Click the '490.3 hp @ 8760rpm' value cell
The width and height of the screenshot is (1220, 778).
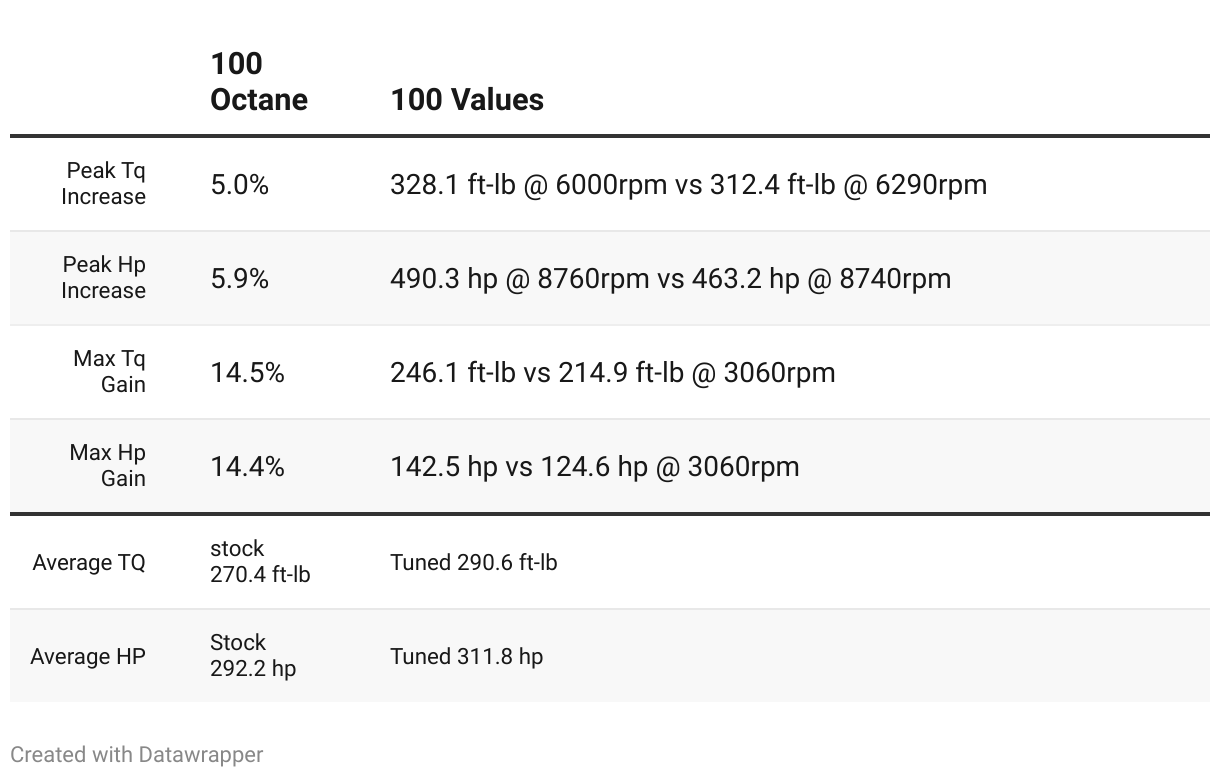tap(670, 279)
